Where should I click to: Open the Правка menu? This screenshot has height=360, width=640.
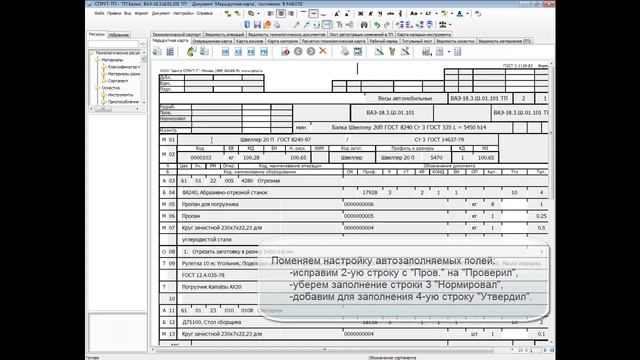click(114, 13)
